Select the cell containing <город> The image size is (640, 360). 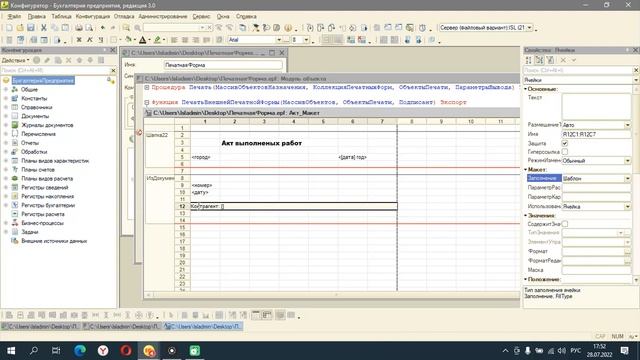point(201,157)
